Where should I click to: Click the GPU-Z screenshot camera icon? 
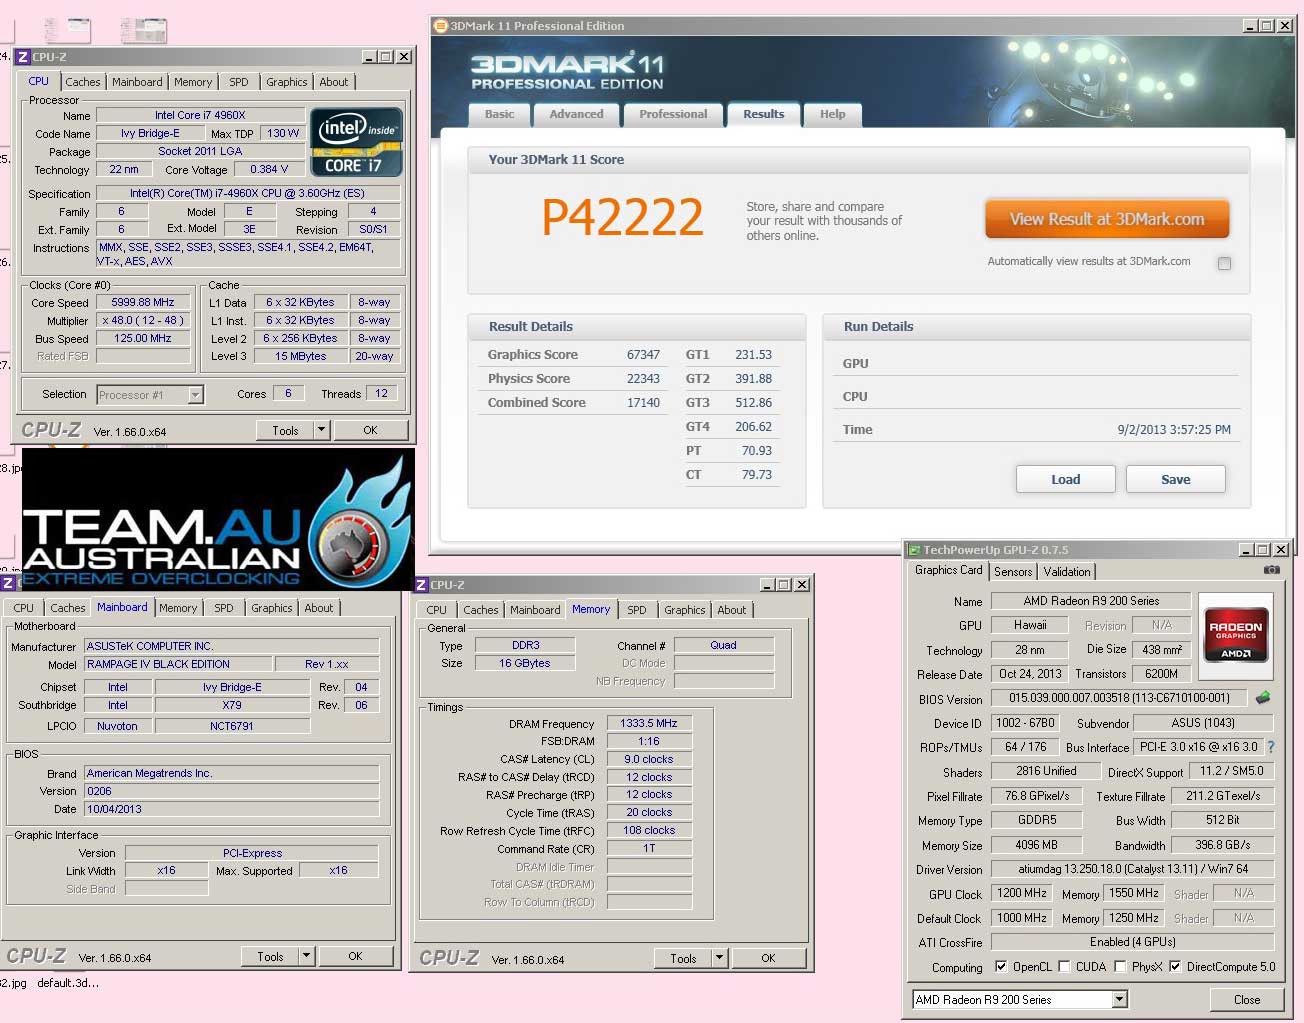tap(1271, 570)
